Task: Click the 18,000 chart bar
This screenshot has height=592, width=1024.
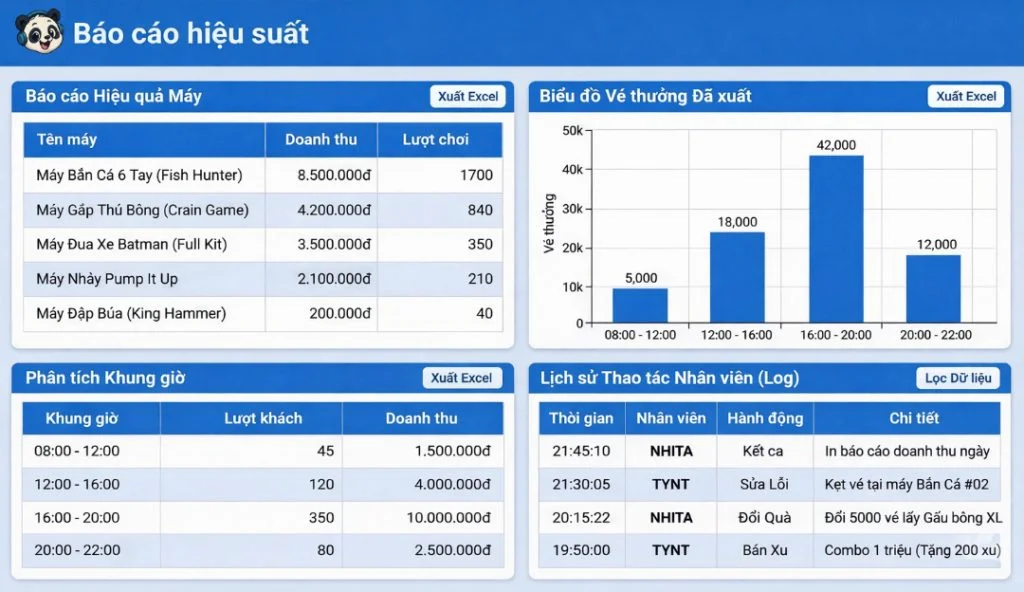Action: tap(737, 277)
